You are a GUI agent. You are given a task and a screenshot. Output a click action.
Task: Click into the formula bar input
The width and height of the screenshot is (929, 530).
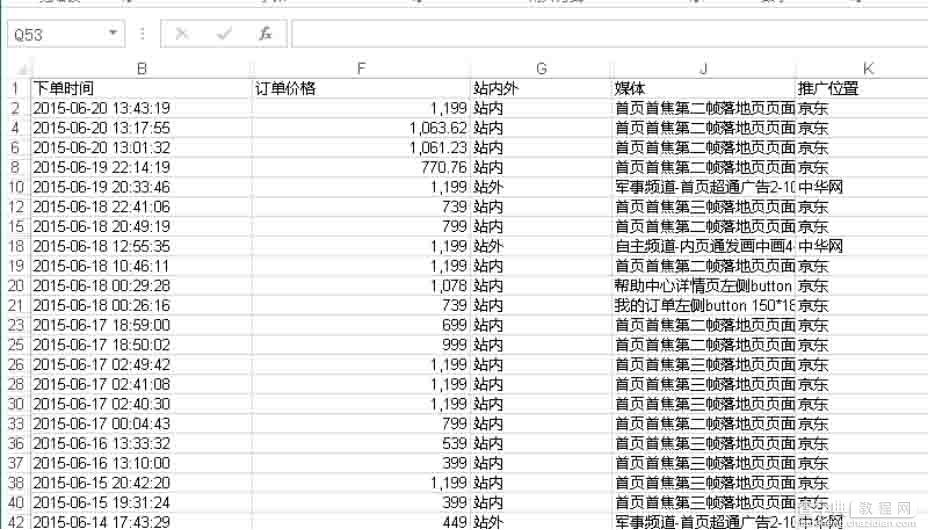(610, 34)
